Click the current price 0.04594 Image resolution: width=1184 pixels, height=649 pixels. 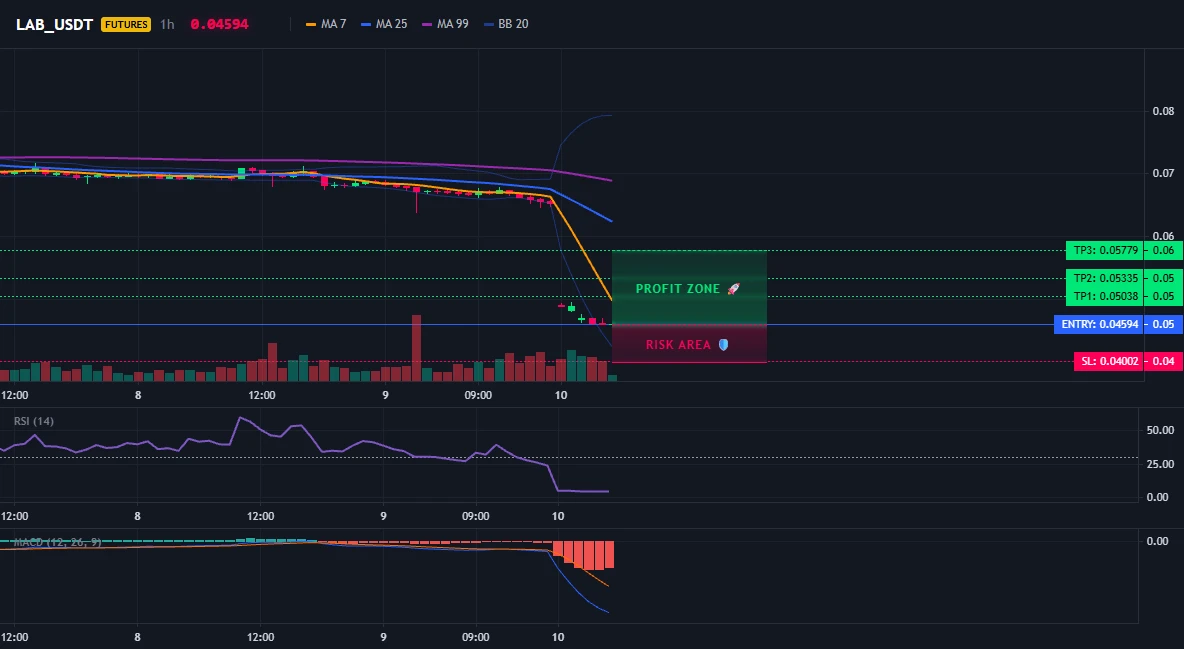tap(219, 24)
